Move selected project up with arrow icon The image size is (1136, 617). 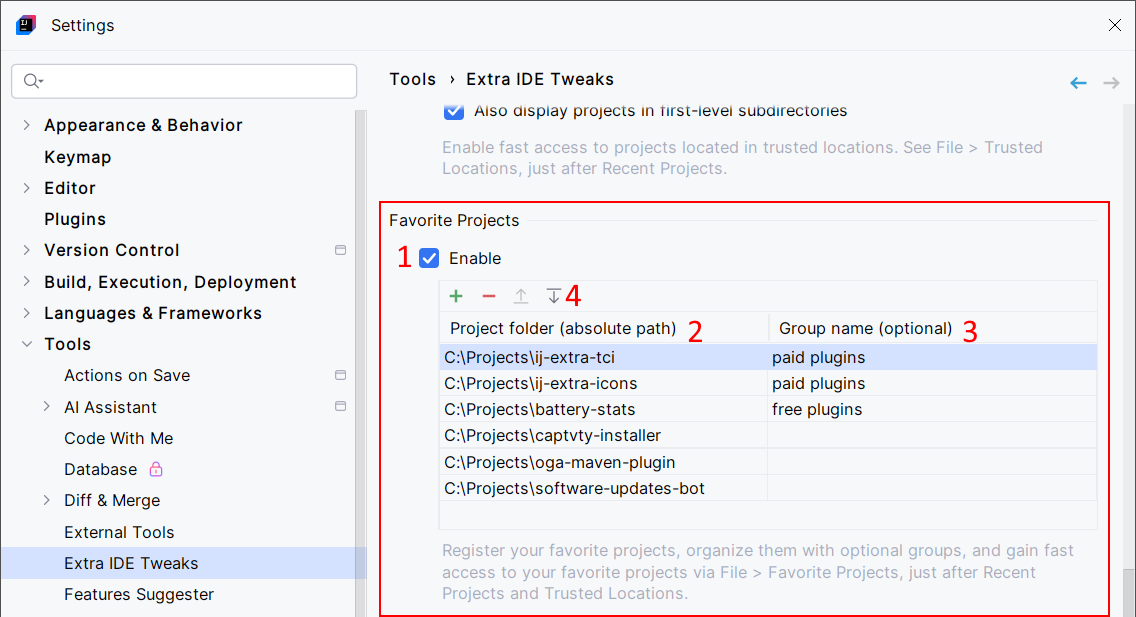pyautogui.click(x=521, y=296)
